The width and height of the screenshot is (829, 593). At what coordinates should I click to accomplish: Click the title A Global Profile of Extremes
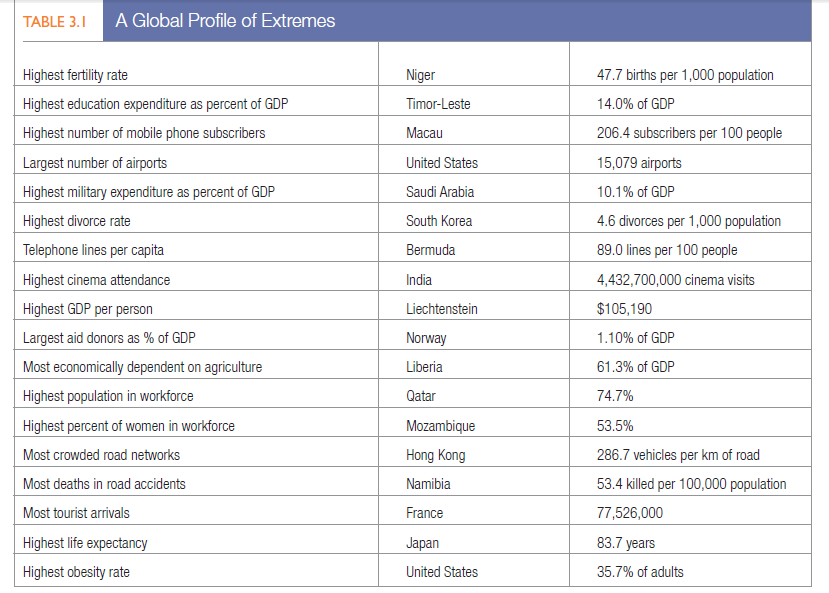coord(225,21)
